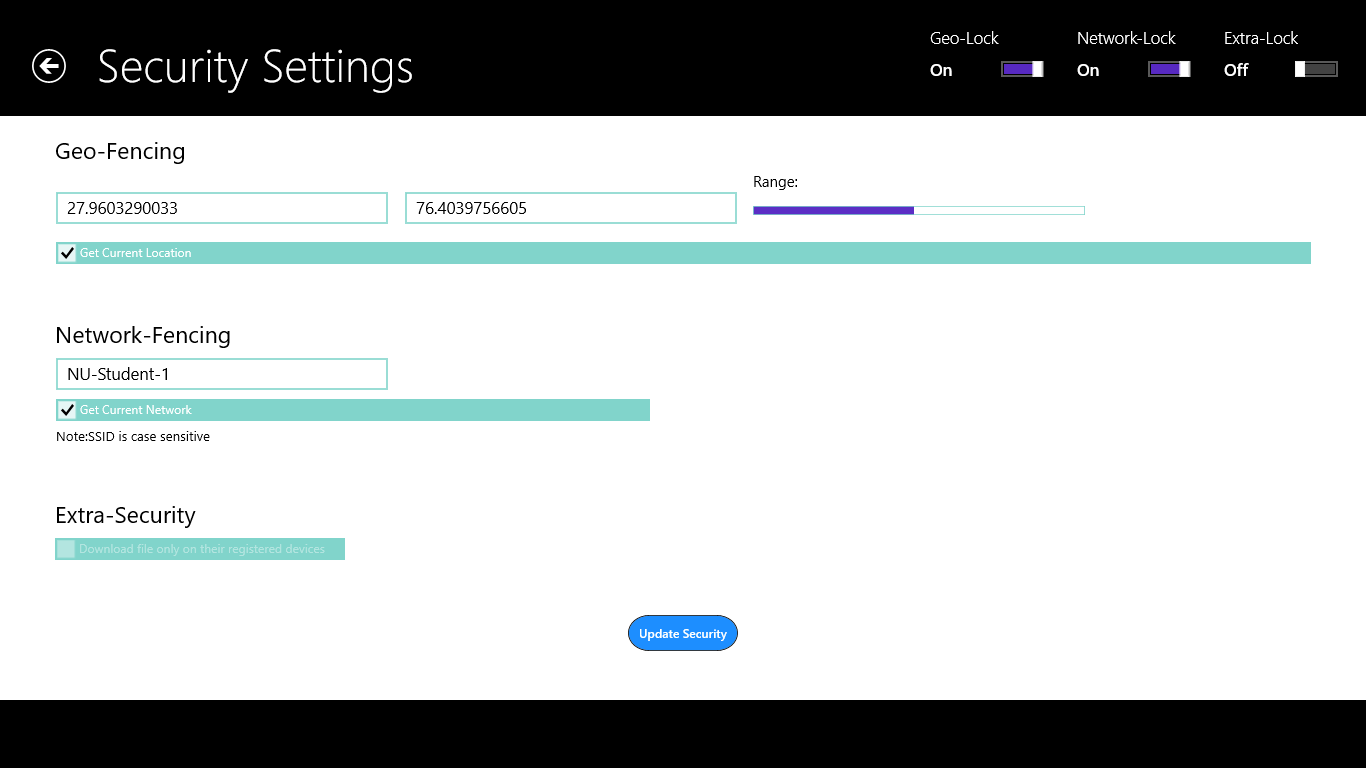Focus the longitude field showing 76.4039756605

tap(571, 208)
